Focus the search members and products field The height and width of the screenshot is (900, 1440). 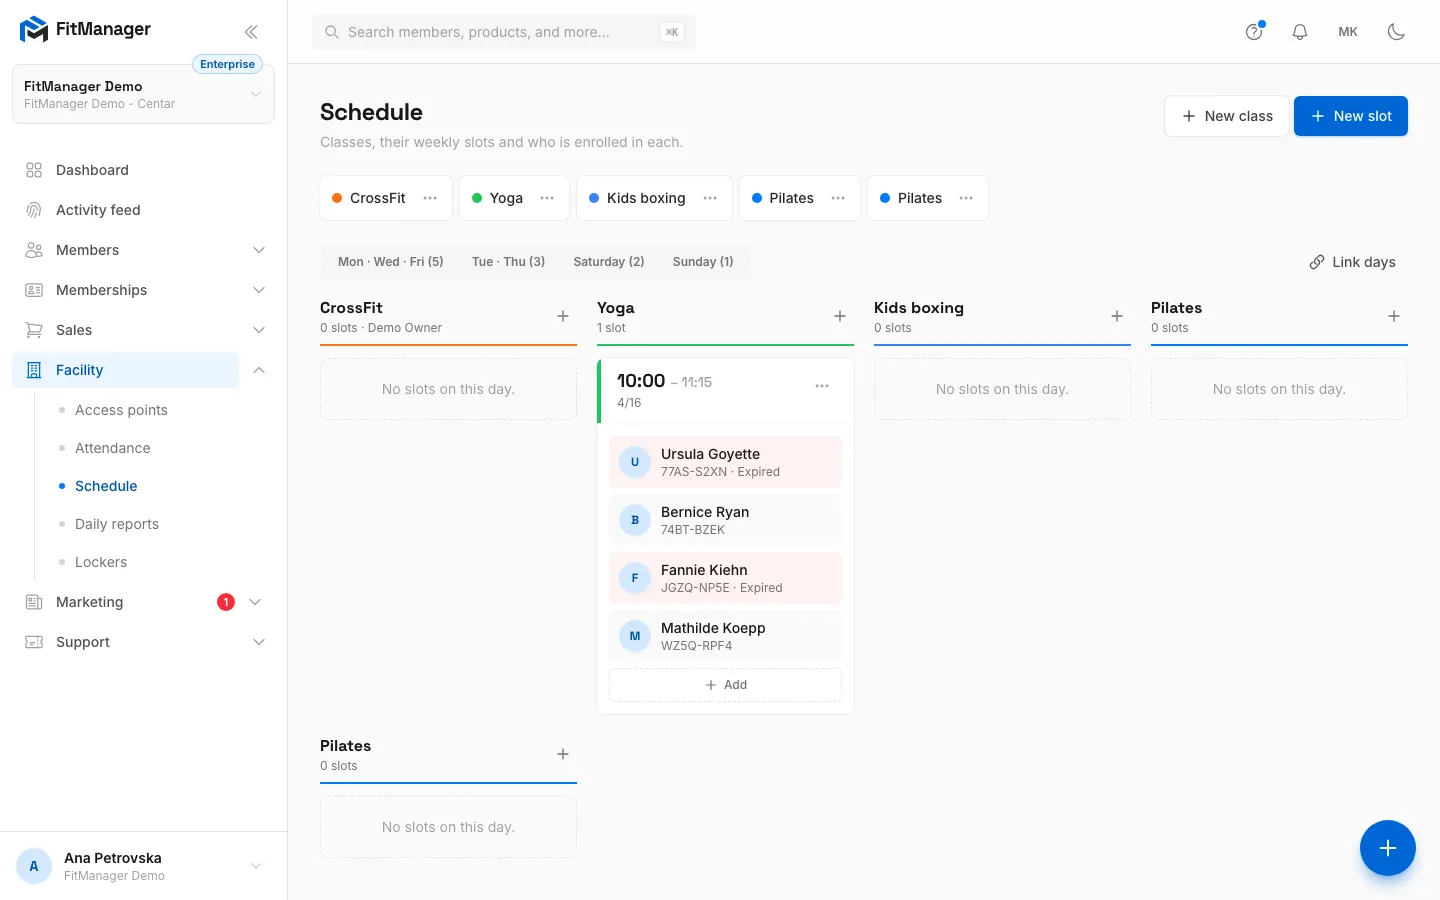(504, 32)
